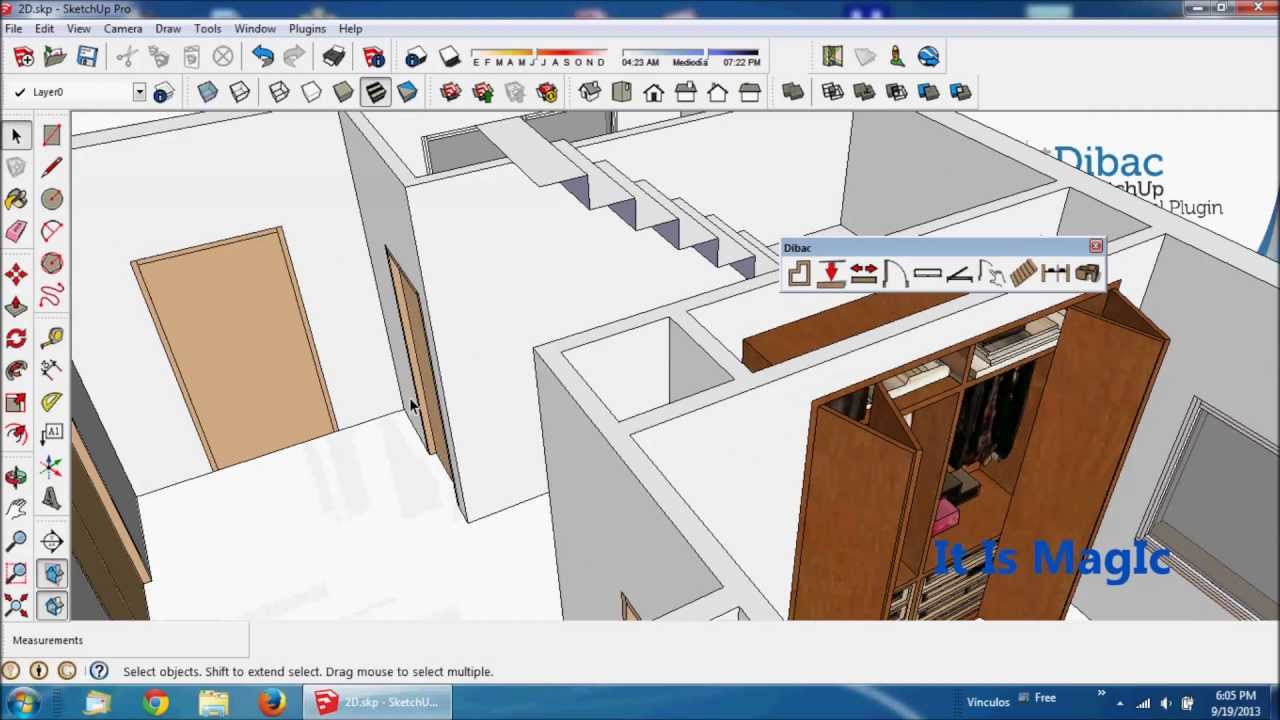Pick the Freehand squiggle tool
This screenshot has height=720, width=1280.
click(x=52, y=295)
